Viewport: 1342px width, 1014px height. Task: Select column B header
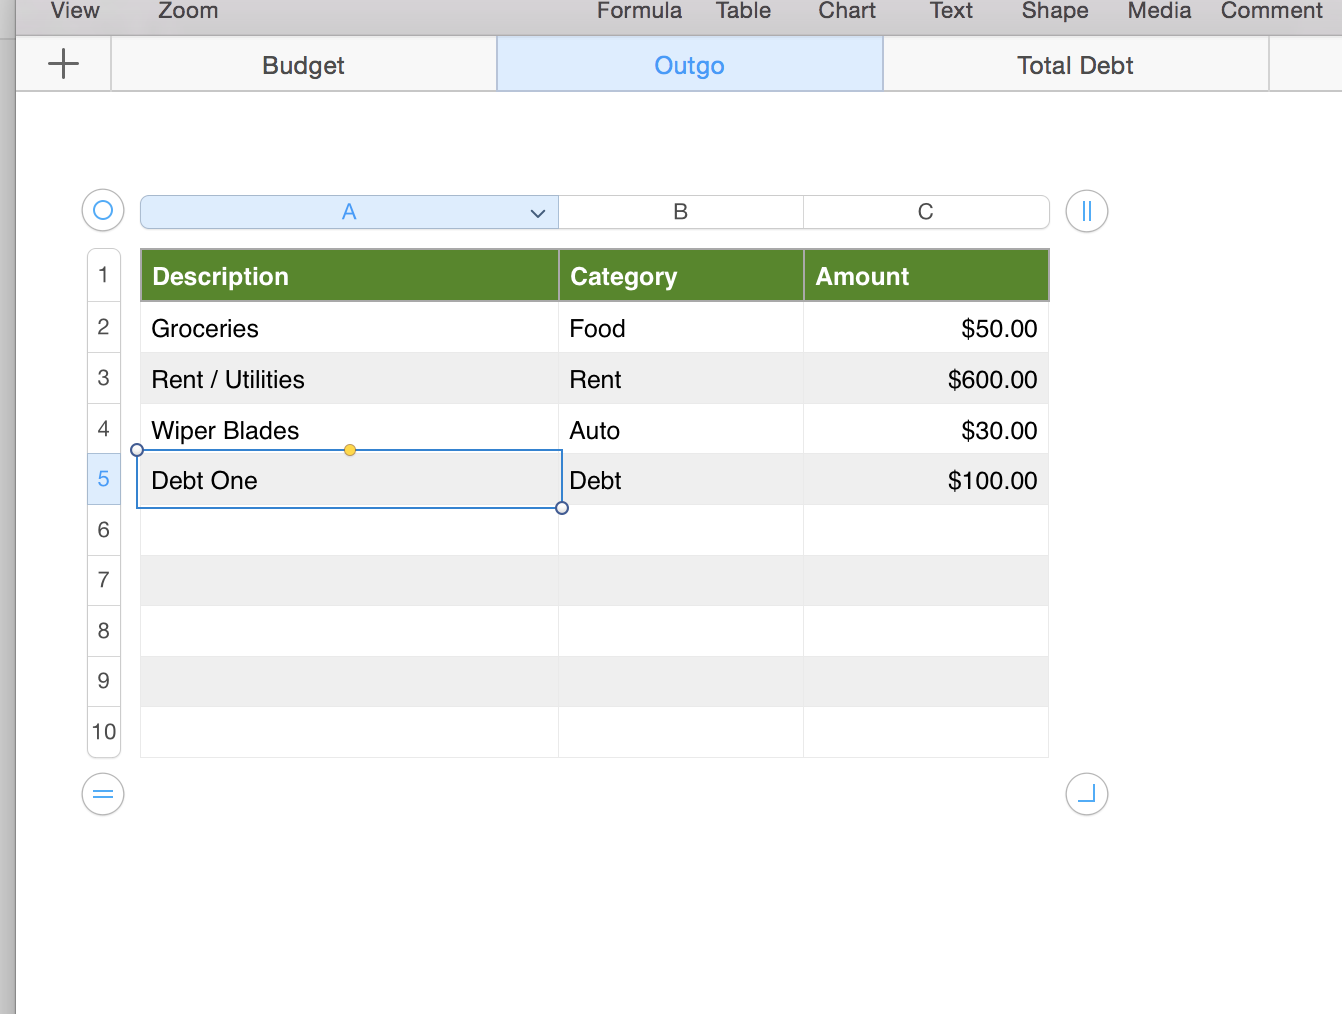click(x=681, y=212)
